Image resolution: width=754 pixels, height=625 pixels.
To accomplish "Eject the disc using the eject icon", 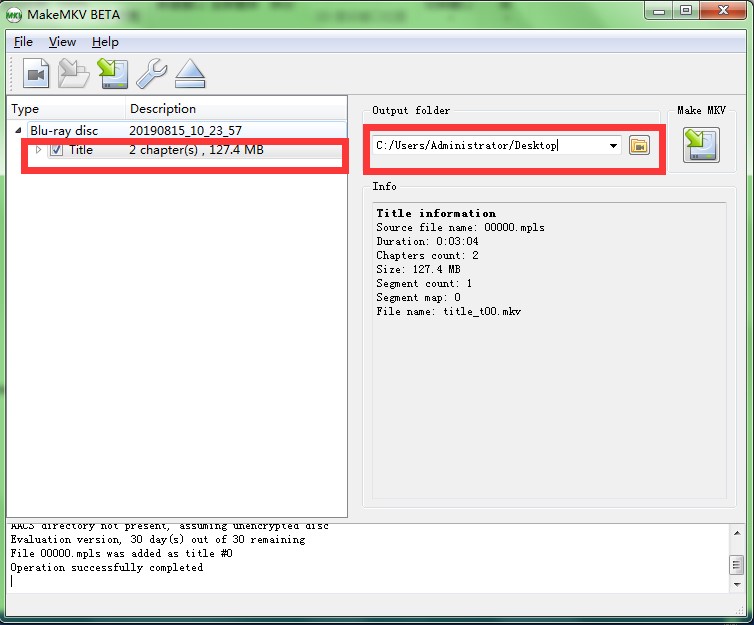I will (190, 74).
